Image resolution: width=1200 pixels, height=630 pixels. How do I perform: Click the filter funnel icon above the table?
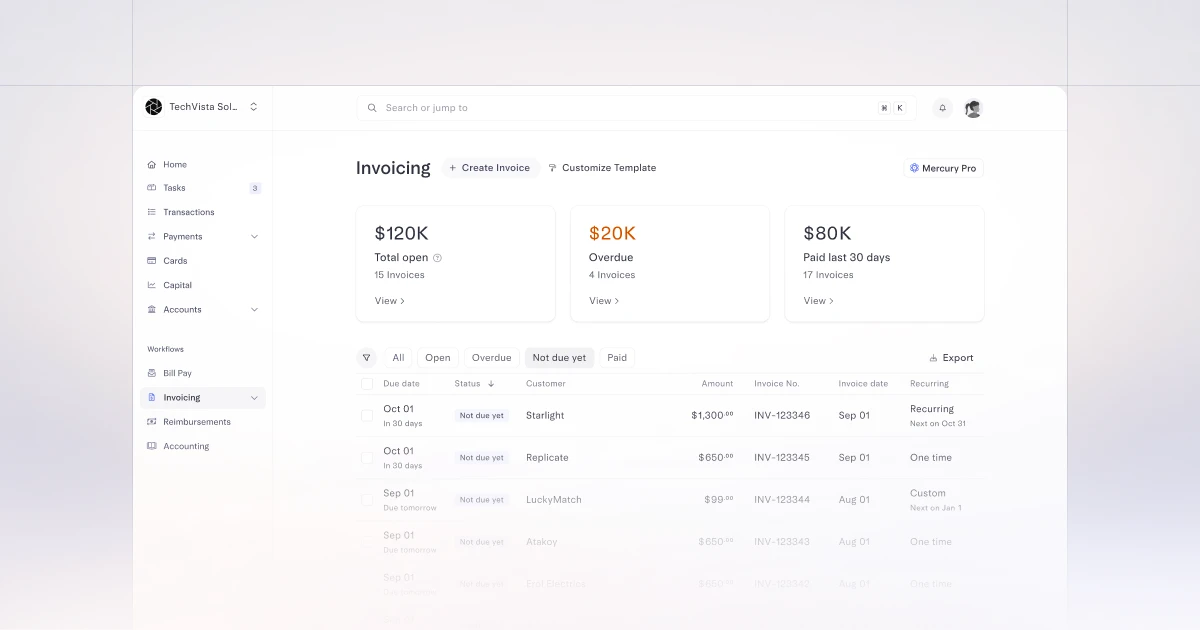(x=367, y=357)
